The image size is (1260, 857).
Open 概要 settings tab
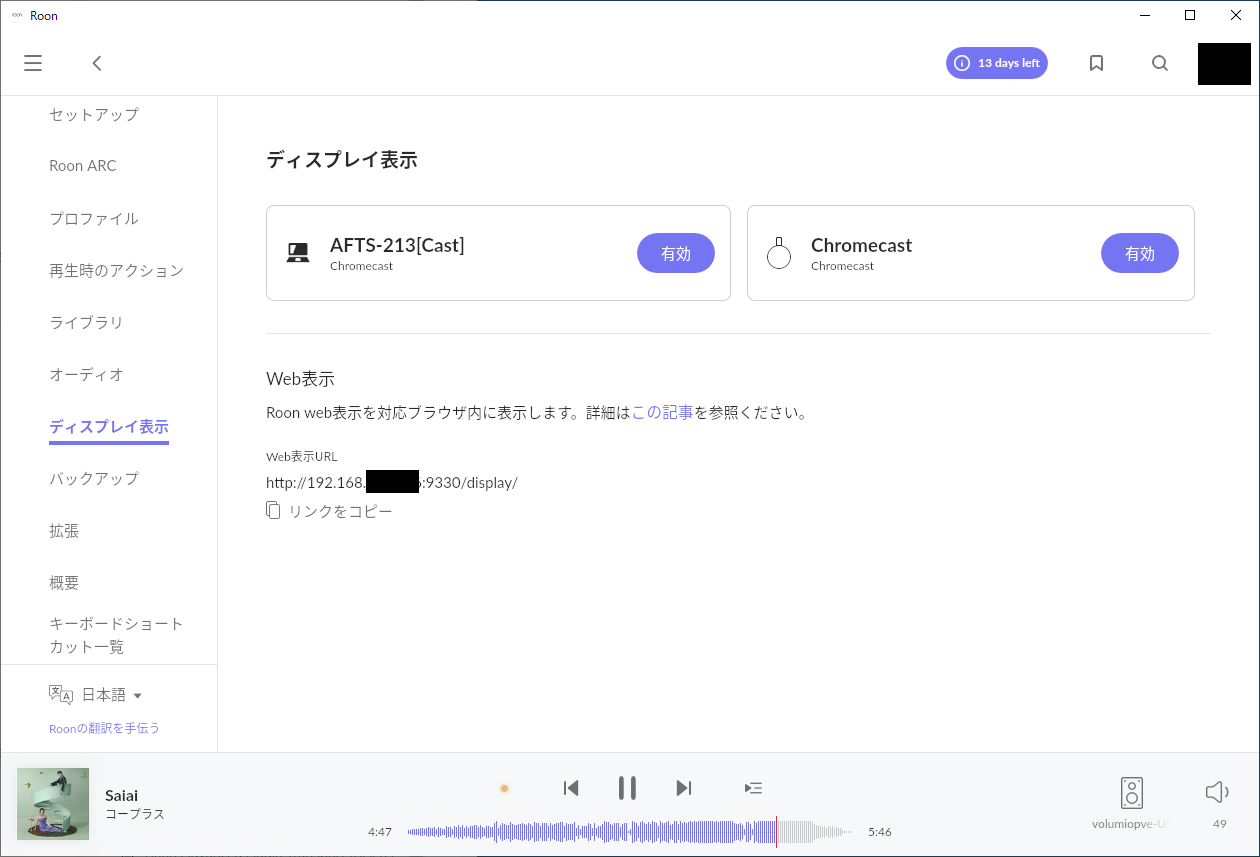pos(64,583)
